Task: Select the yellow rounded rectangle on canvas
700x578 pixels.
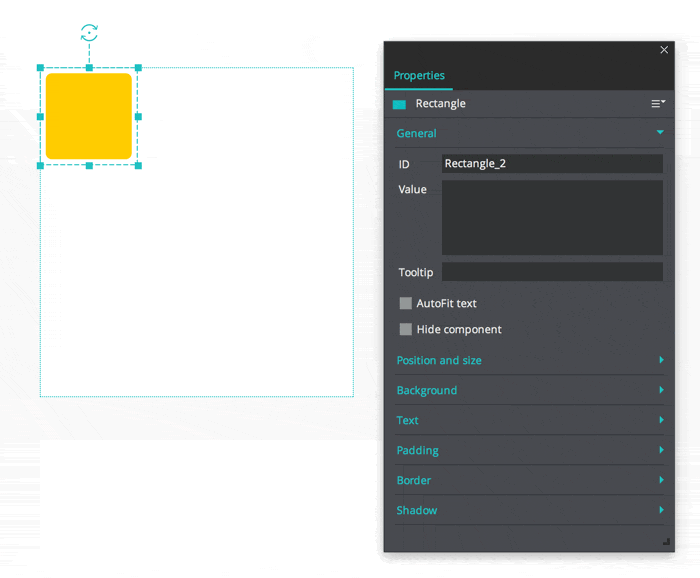Action: [89, 116]
